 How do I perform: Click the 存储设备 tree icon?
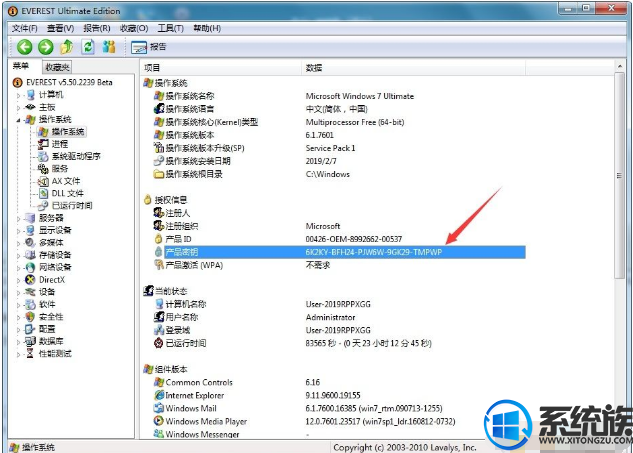click(x=30, y=255)
